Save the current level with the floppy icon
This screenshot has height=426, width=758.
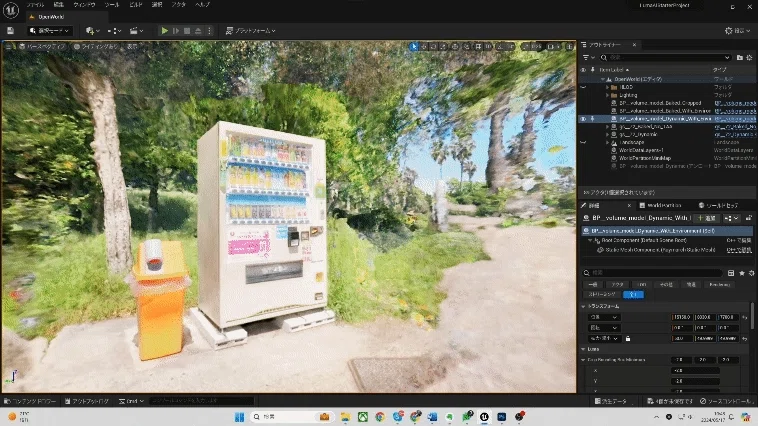pos(10,30)
